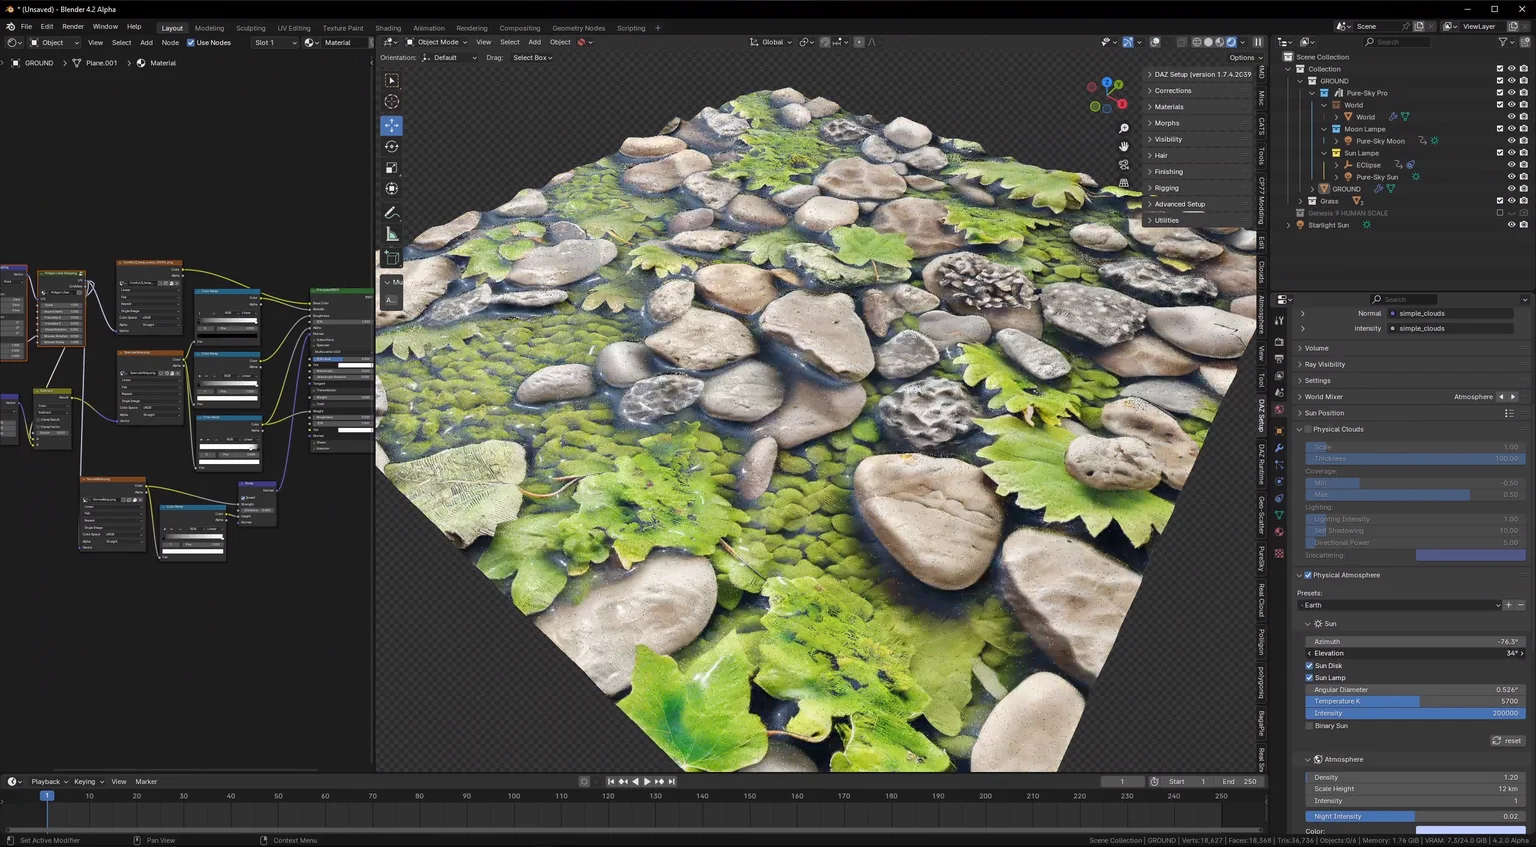
Task: Hide the Grass collection with eye icon
Action: 1511,201
